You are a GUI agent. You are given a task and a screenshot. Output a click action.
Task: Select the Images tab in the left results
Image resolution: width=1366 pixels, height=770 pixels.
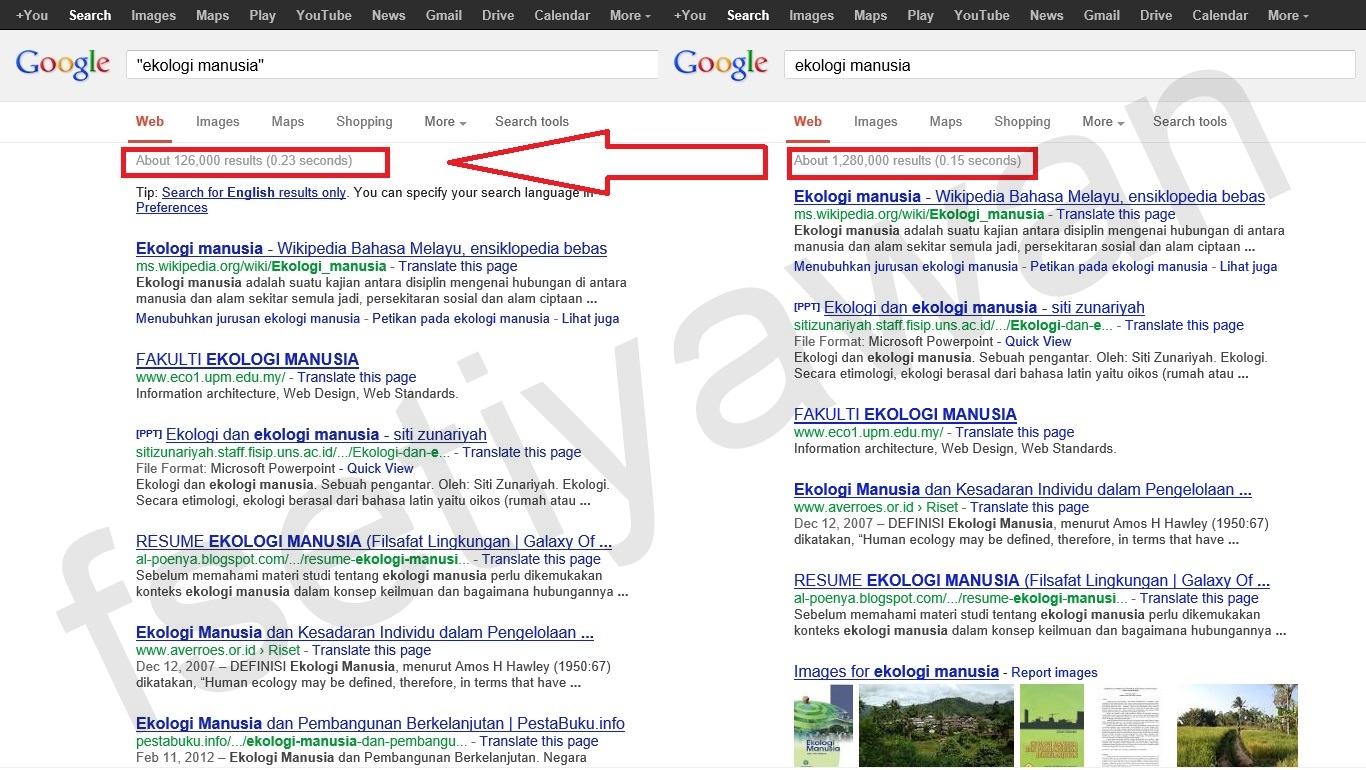click(218, 121)
